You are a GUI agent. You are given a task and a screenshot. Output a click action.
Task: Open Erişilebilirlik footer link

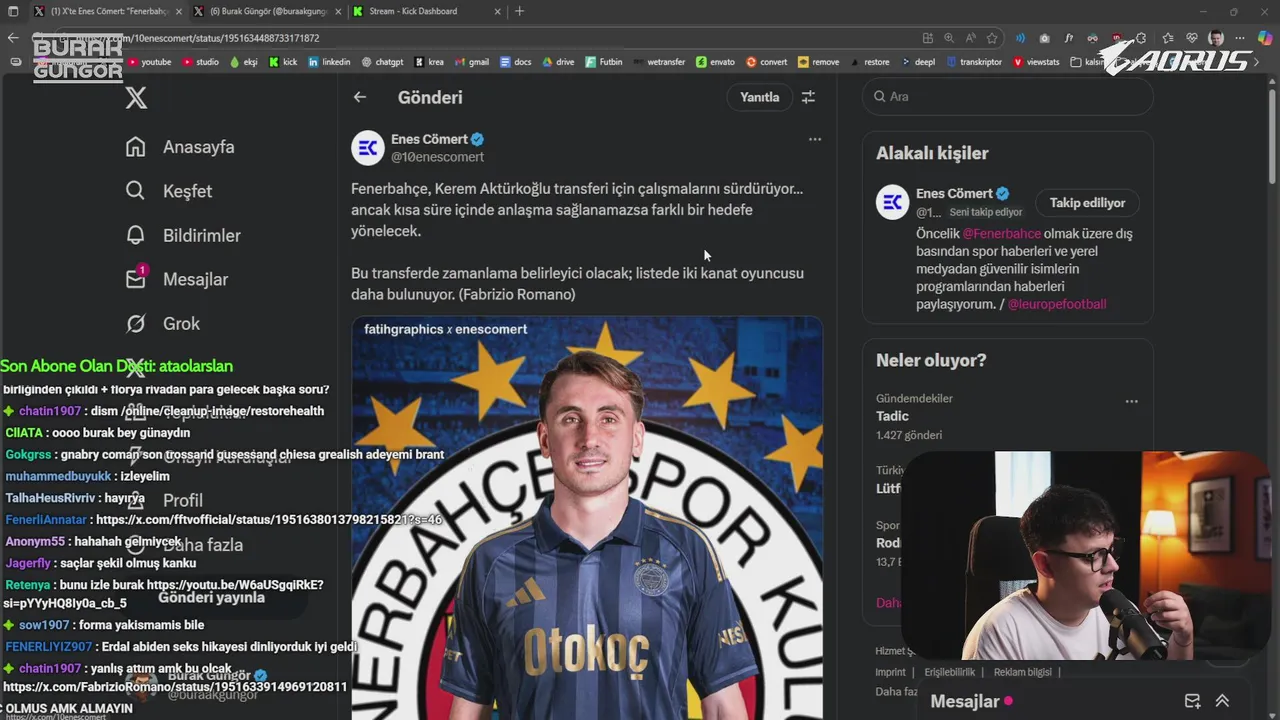coord(950,672)
